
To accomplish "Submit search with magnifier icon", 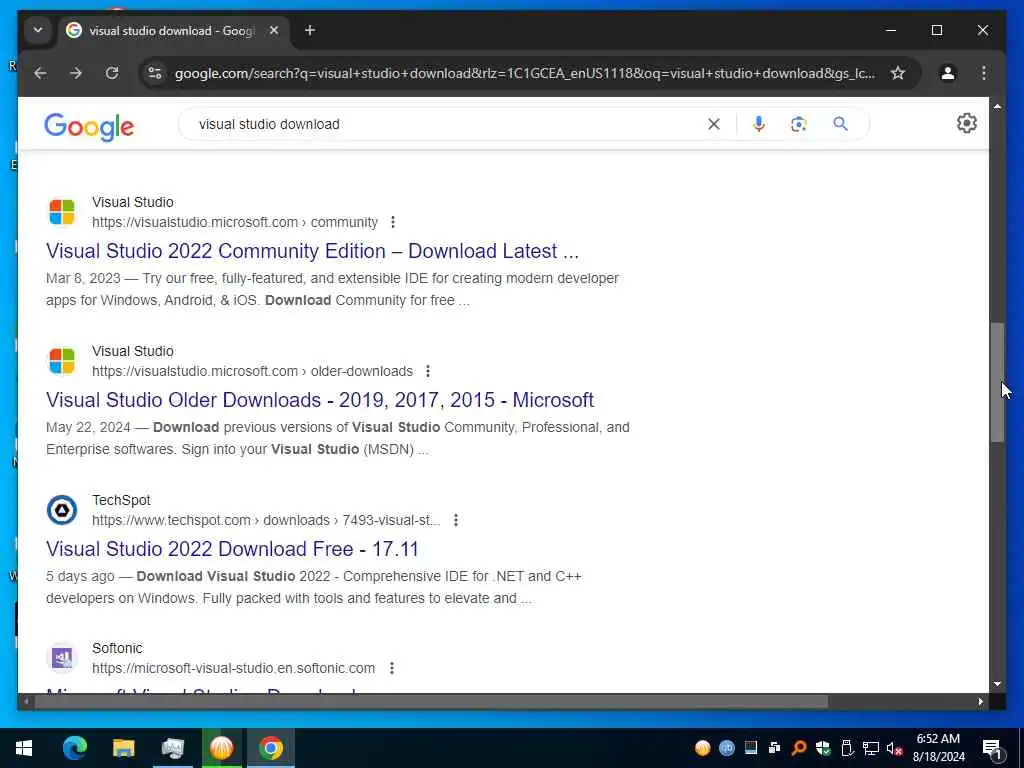I will point(840,124).
